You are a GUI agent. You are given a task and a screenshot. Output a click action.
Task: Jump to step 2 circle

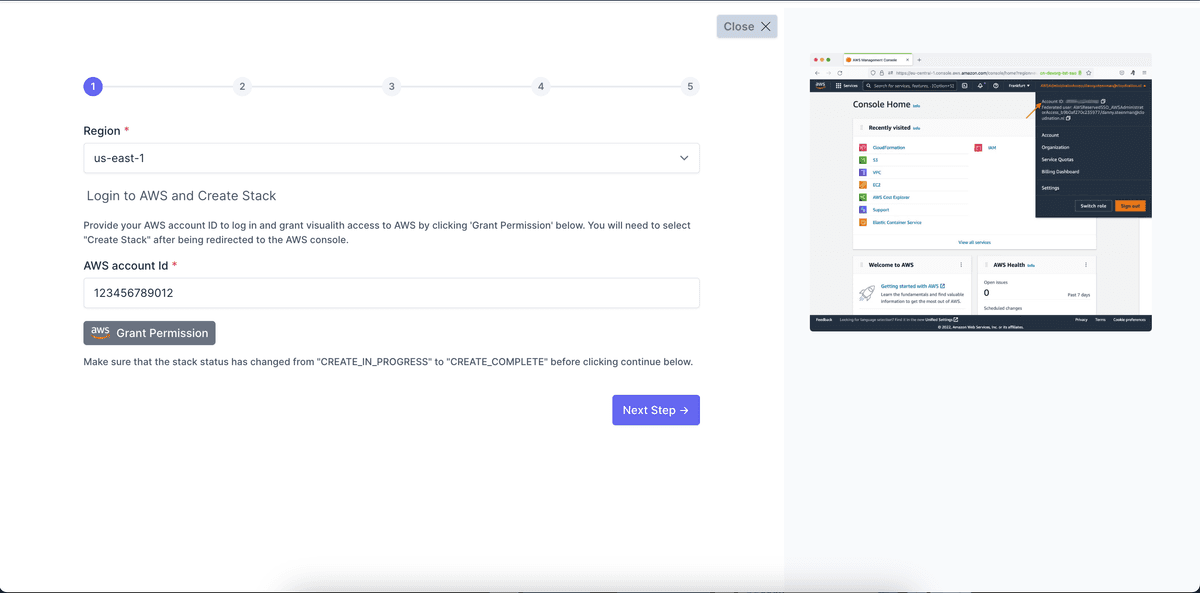point(242,87)
